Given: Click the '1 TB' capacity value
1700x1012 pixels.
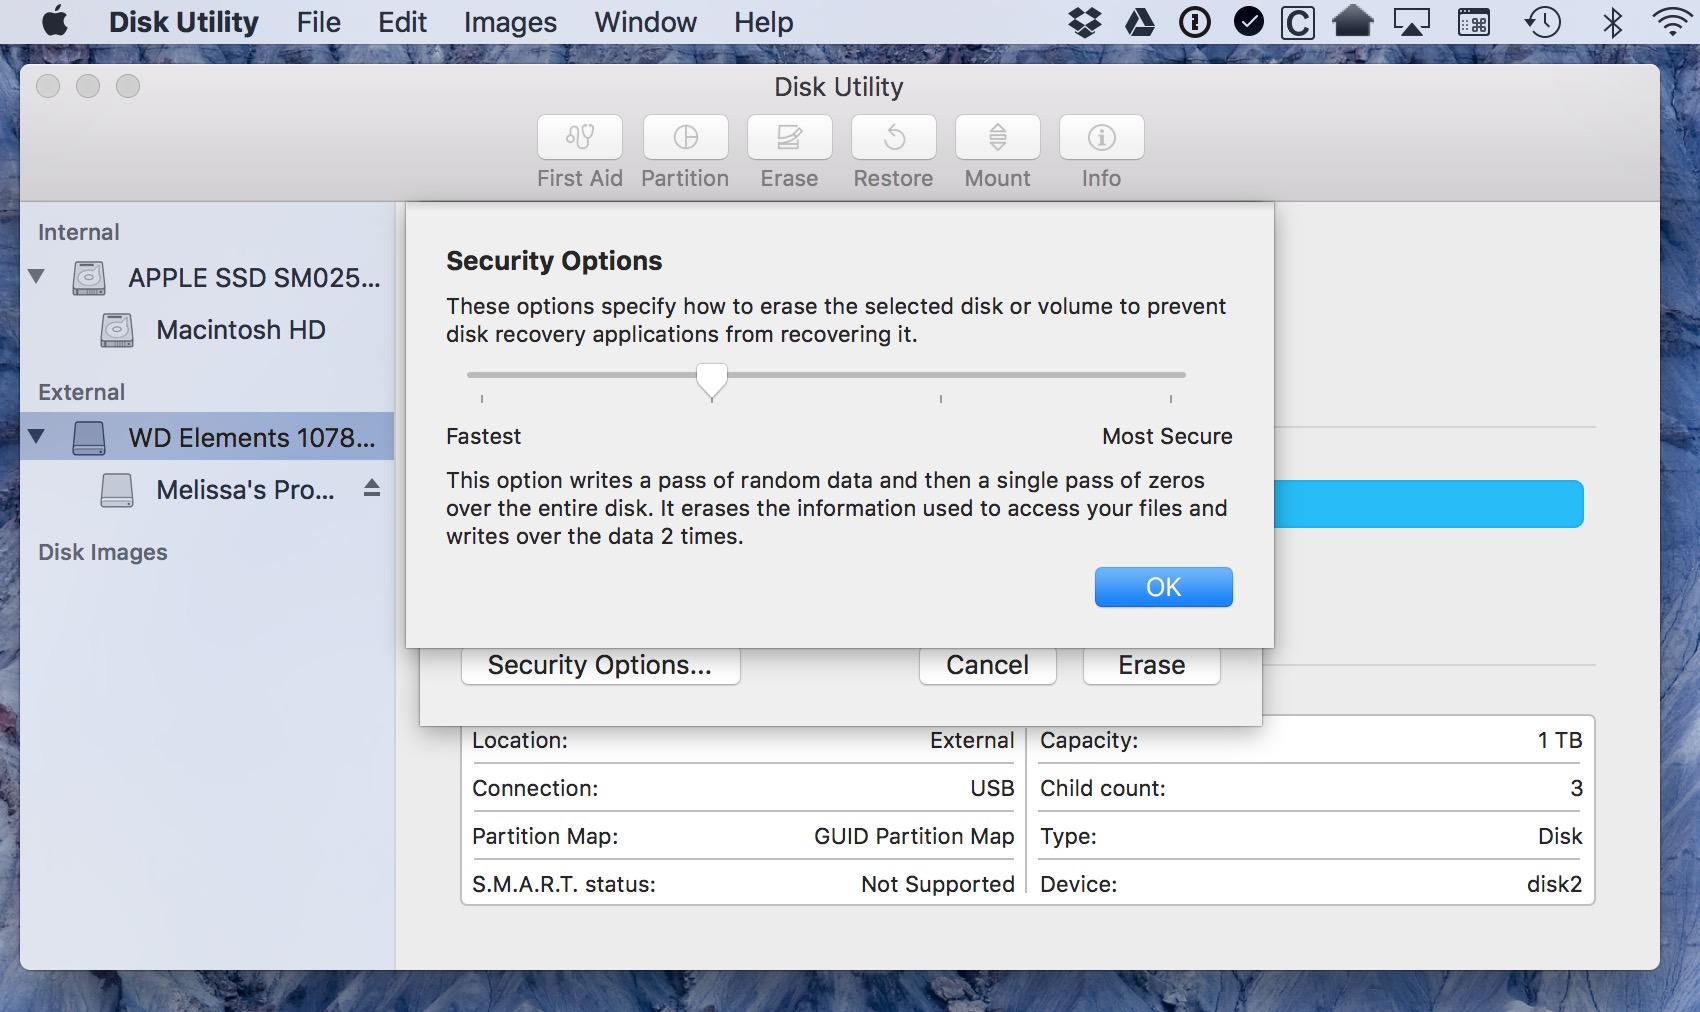Looking at the screenshot, I should [x=1560, y=740].
